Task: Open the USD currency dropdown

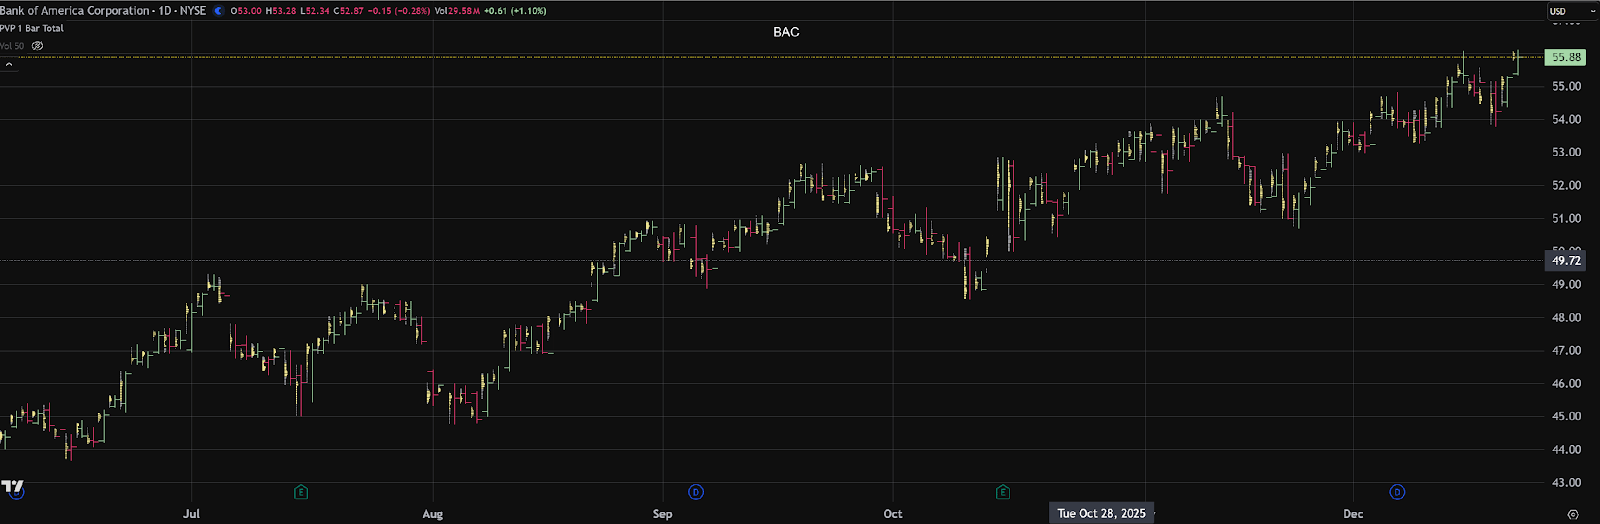Action: tap(1570, 11)
